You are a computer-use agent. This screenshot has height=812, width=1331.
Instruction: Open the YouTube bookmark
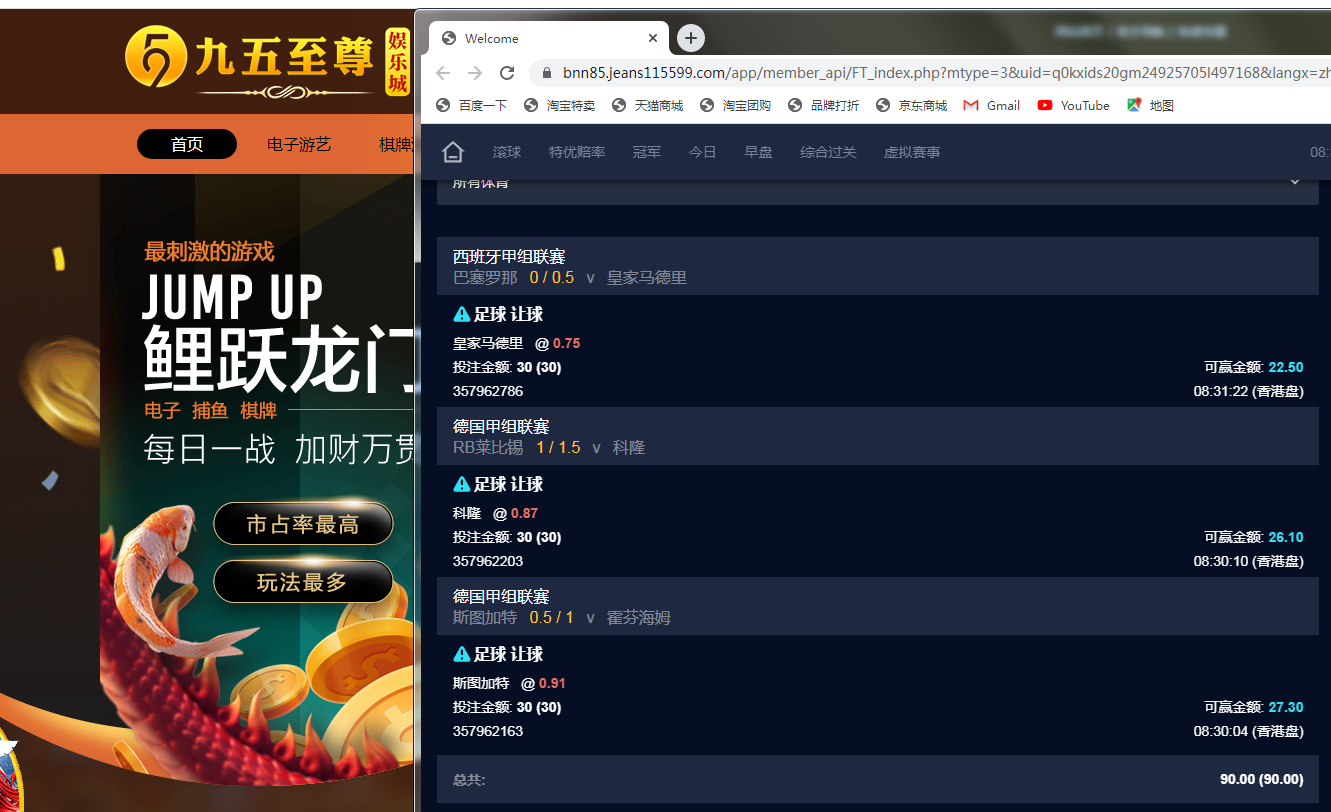click(1074, 105)
